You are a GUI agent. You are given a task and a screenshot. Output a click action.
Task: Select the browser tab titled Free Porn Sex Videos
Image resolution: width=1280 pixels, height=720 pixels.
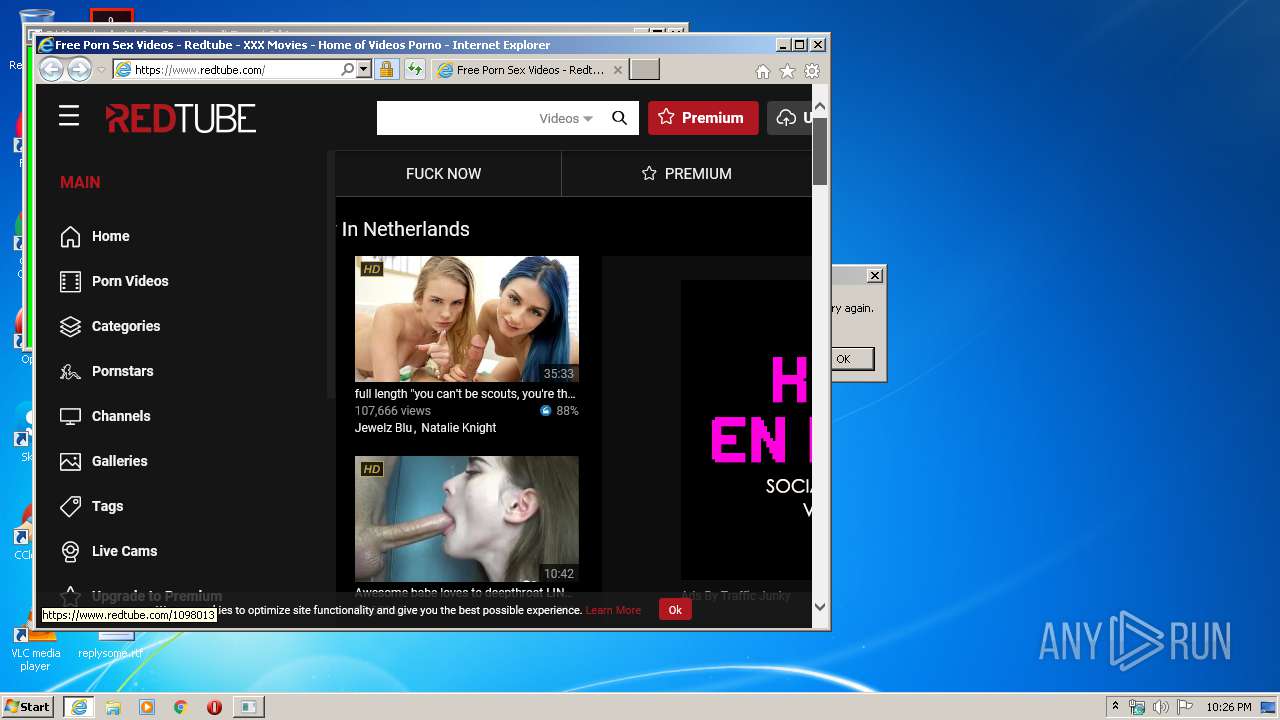530,70
